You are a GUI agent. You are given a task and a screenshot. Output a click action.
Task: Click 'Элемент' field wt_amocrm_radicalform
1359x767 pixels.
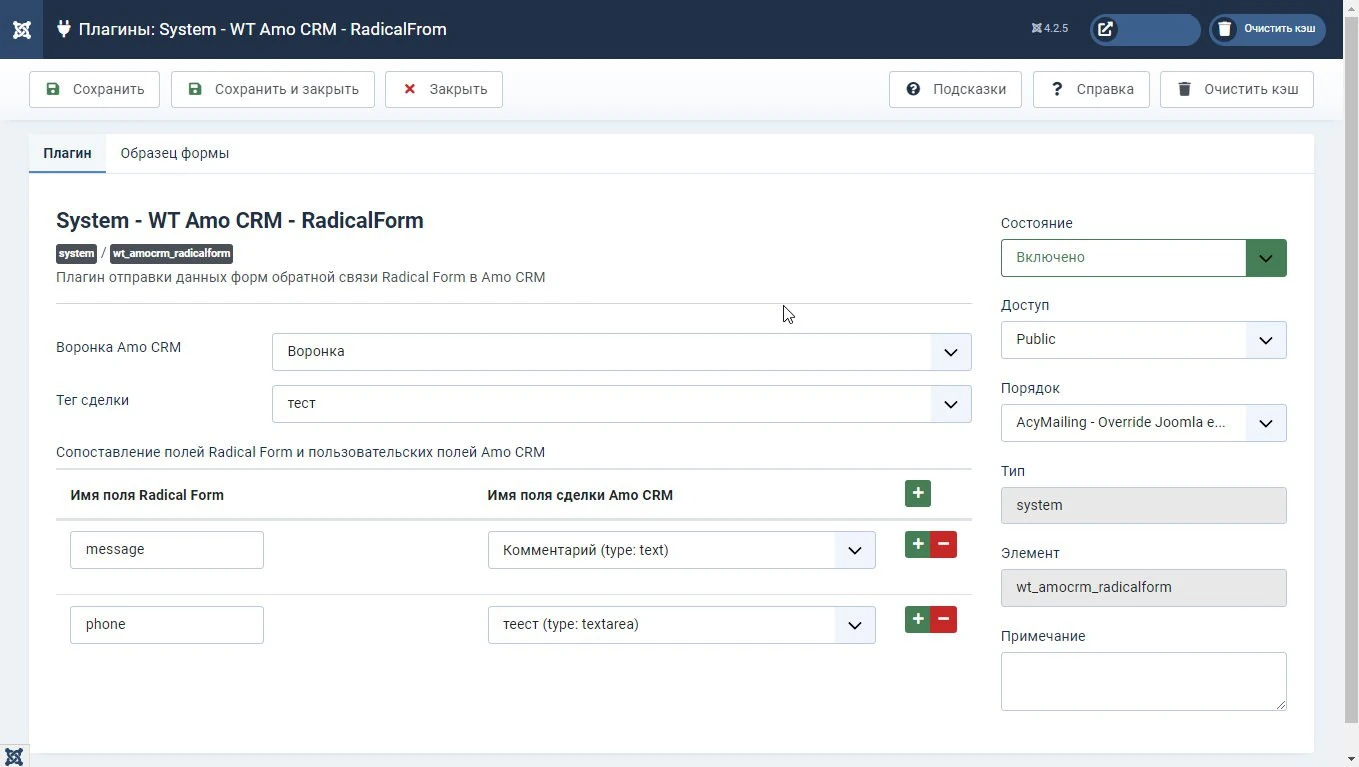tap(1143, 588)
